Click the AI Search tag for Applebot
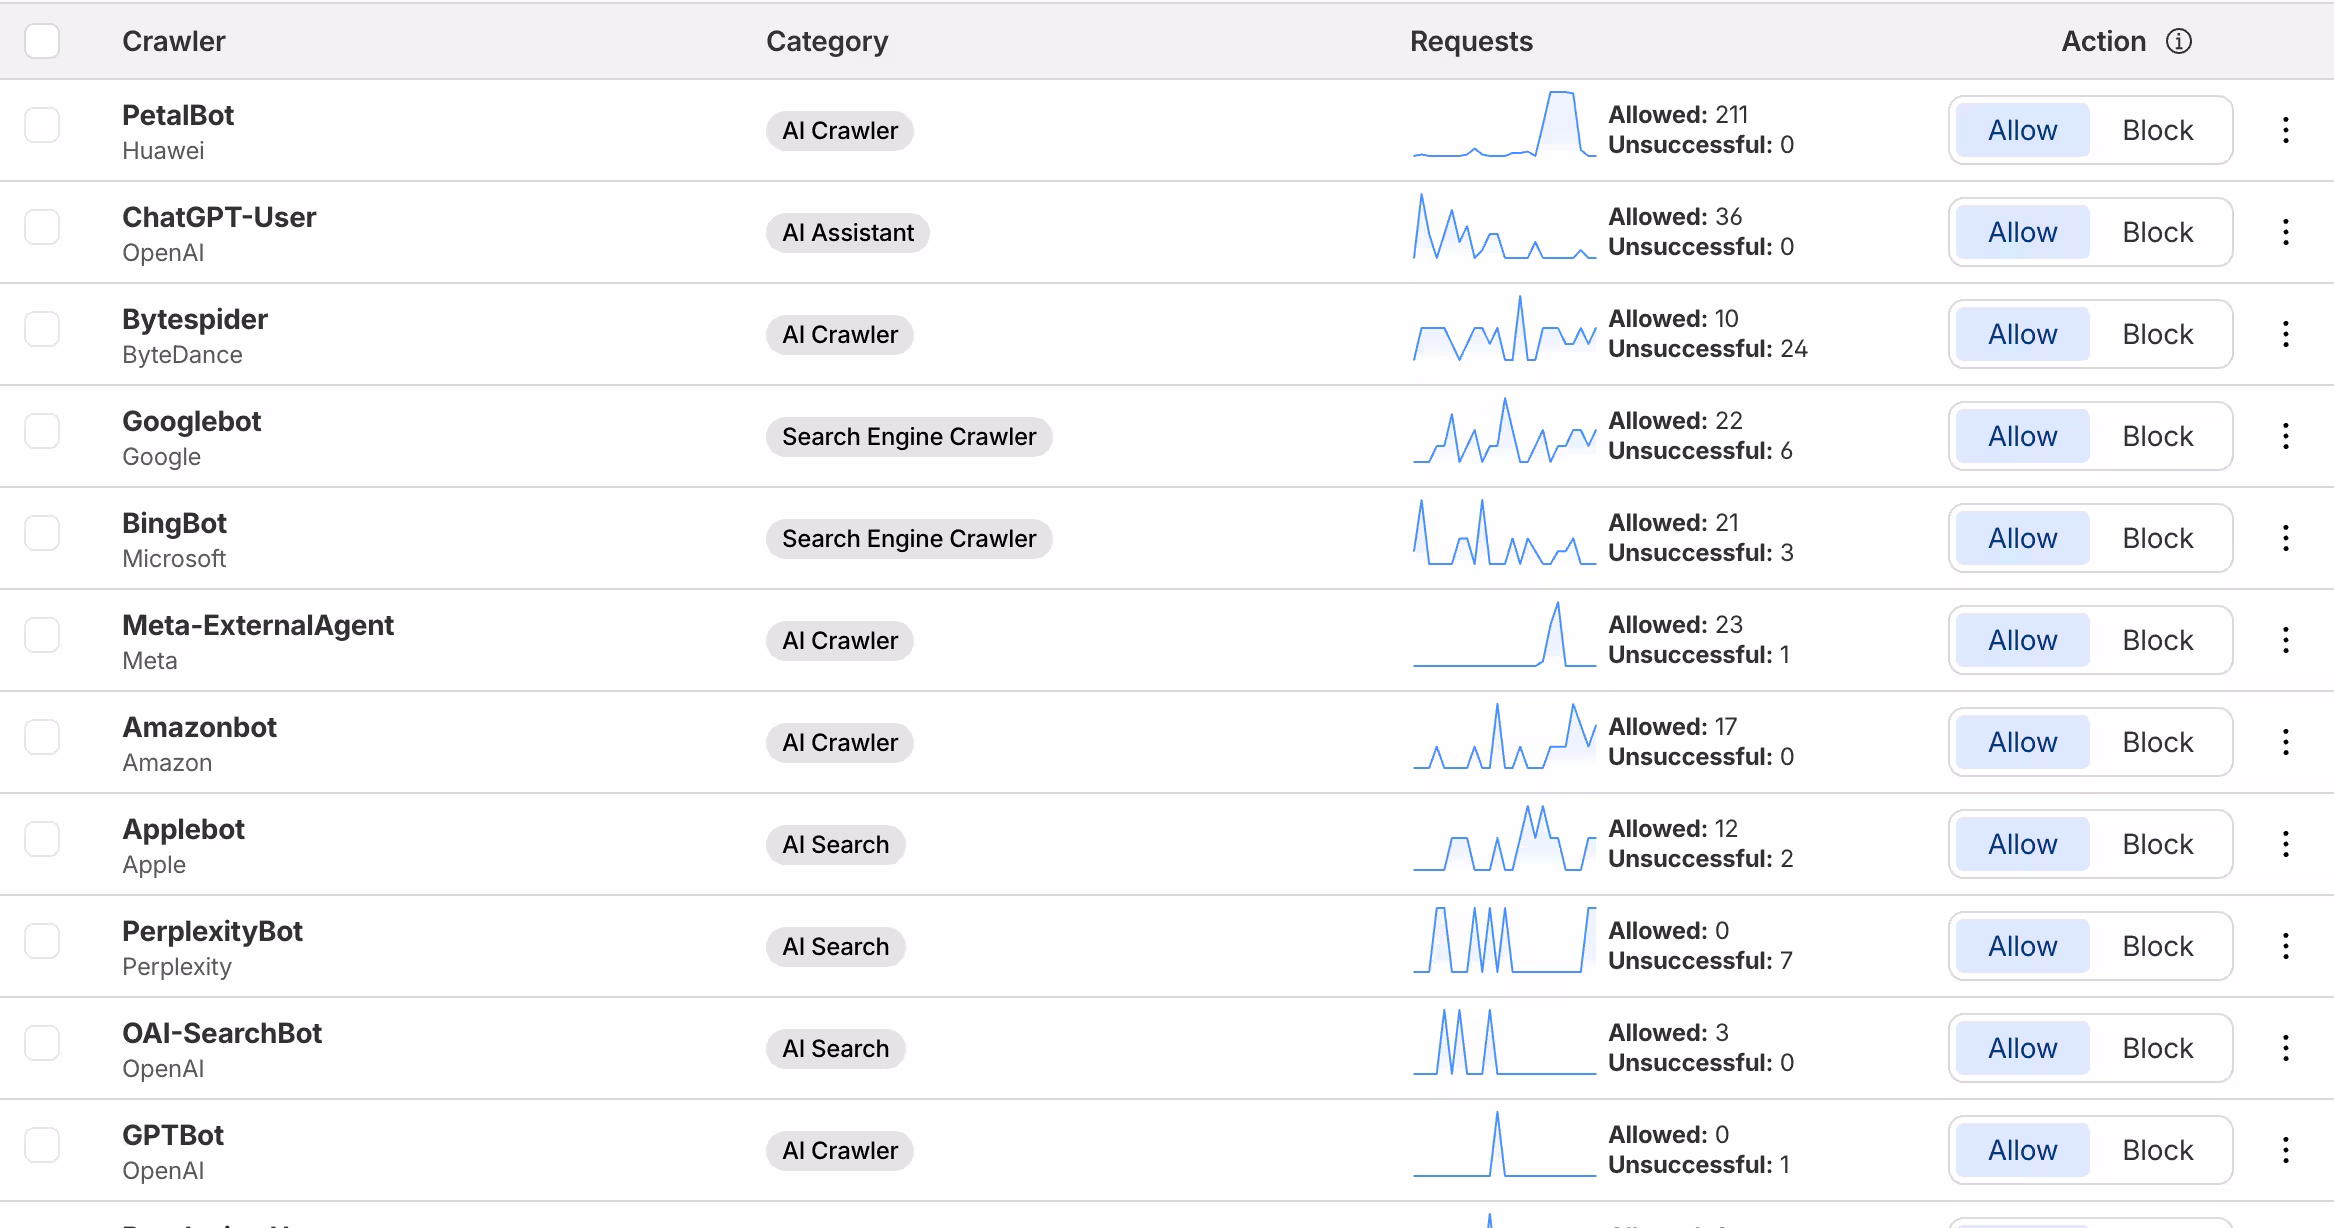The height and width of the screenshot is (1228, 2334). click(x=836, y=845)
